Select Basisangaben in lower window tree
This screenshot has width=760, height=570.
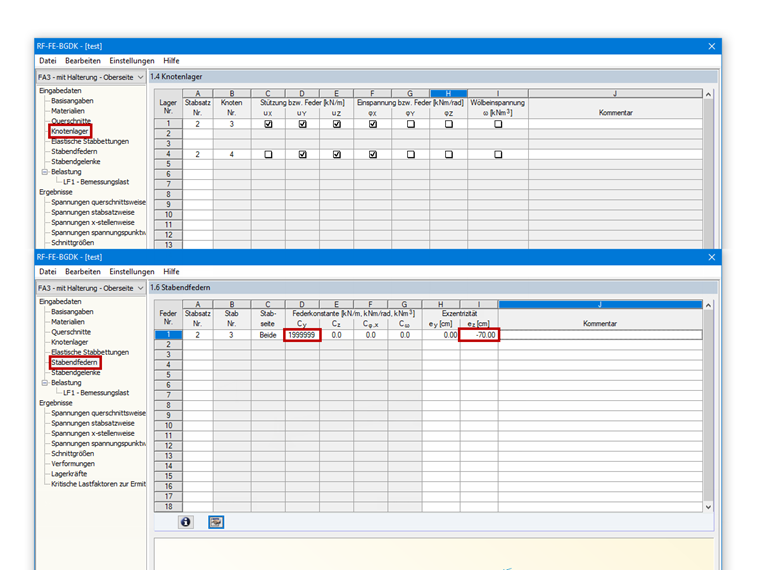72,312
